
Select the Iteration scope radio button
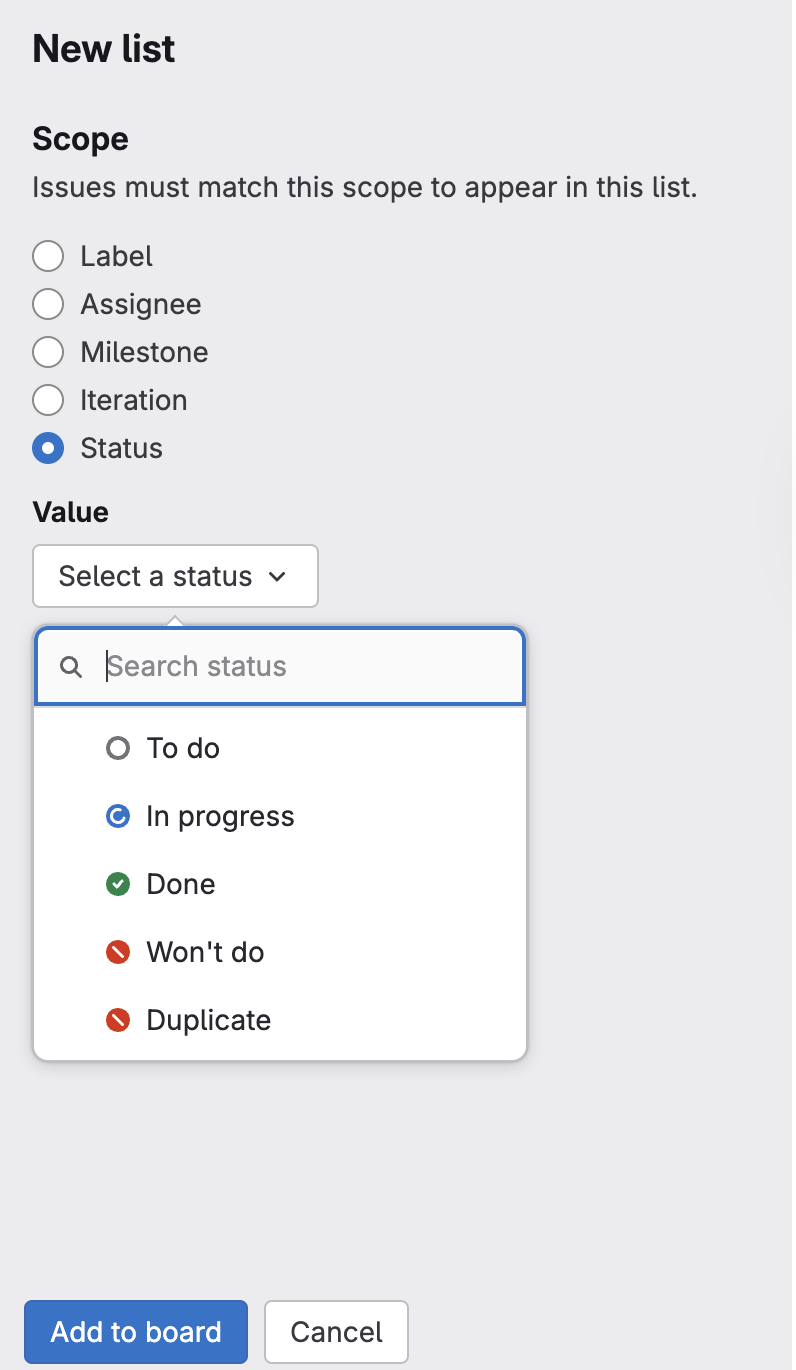pyautogui.click(x=48, y=400)
